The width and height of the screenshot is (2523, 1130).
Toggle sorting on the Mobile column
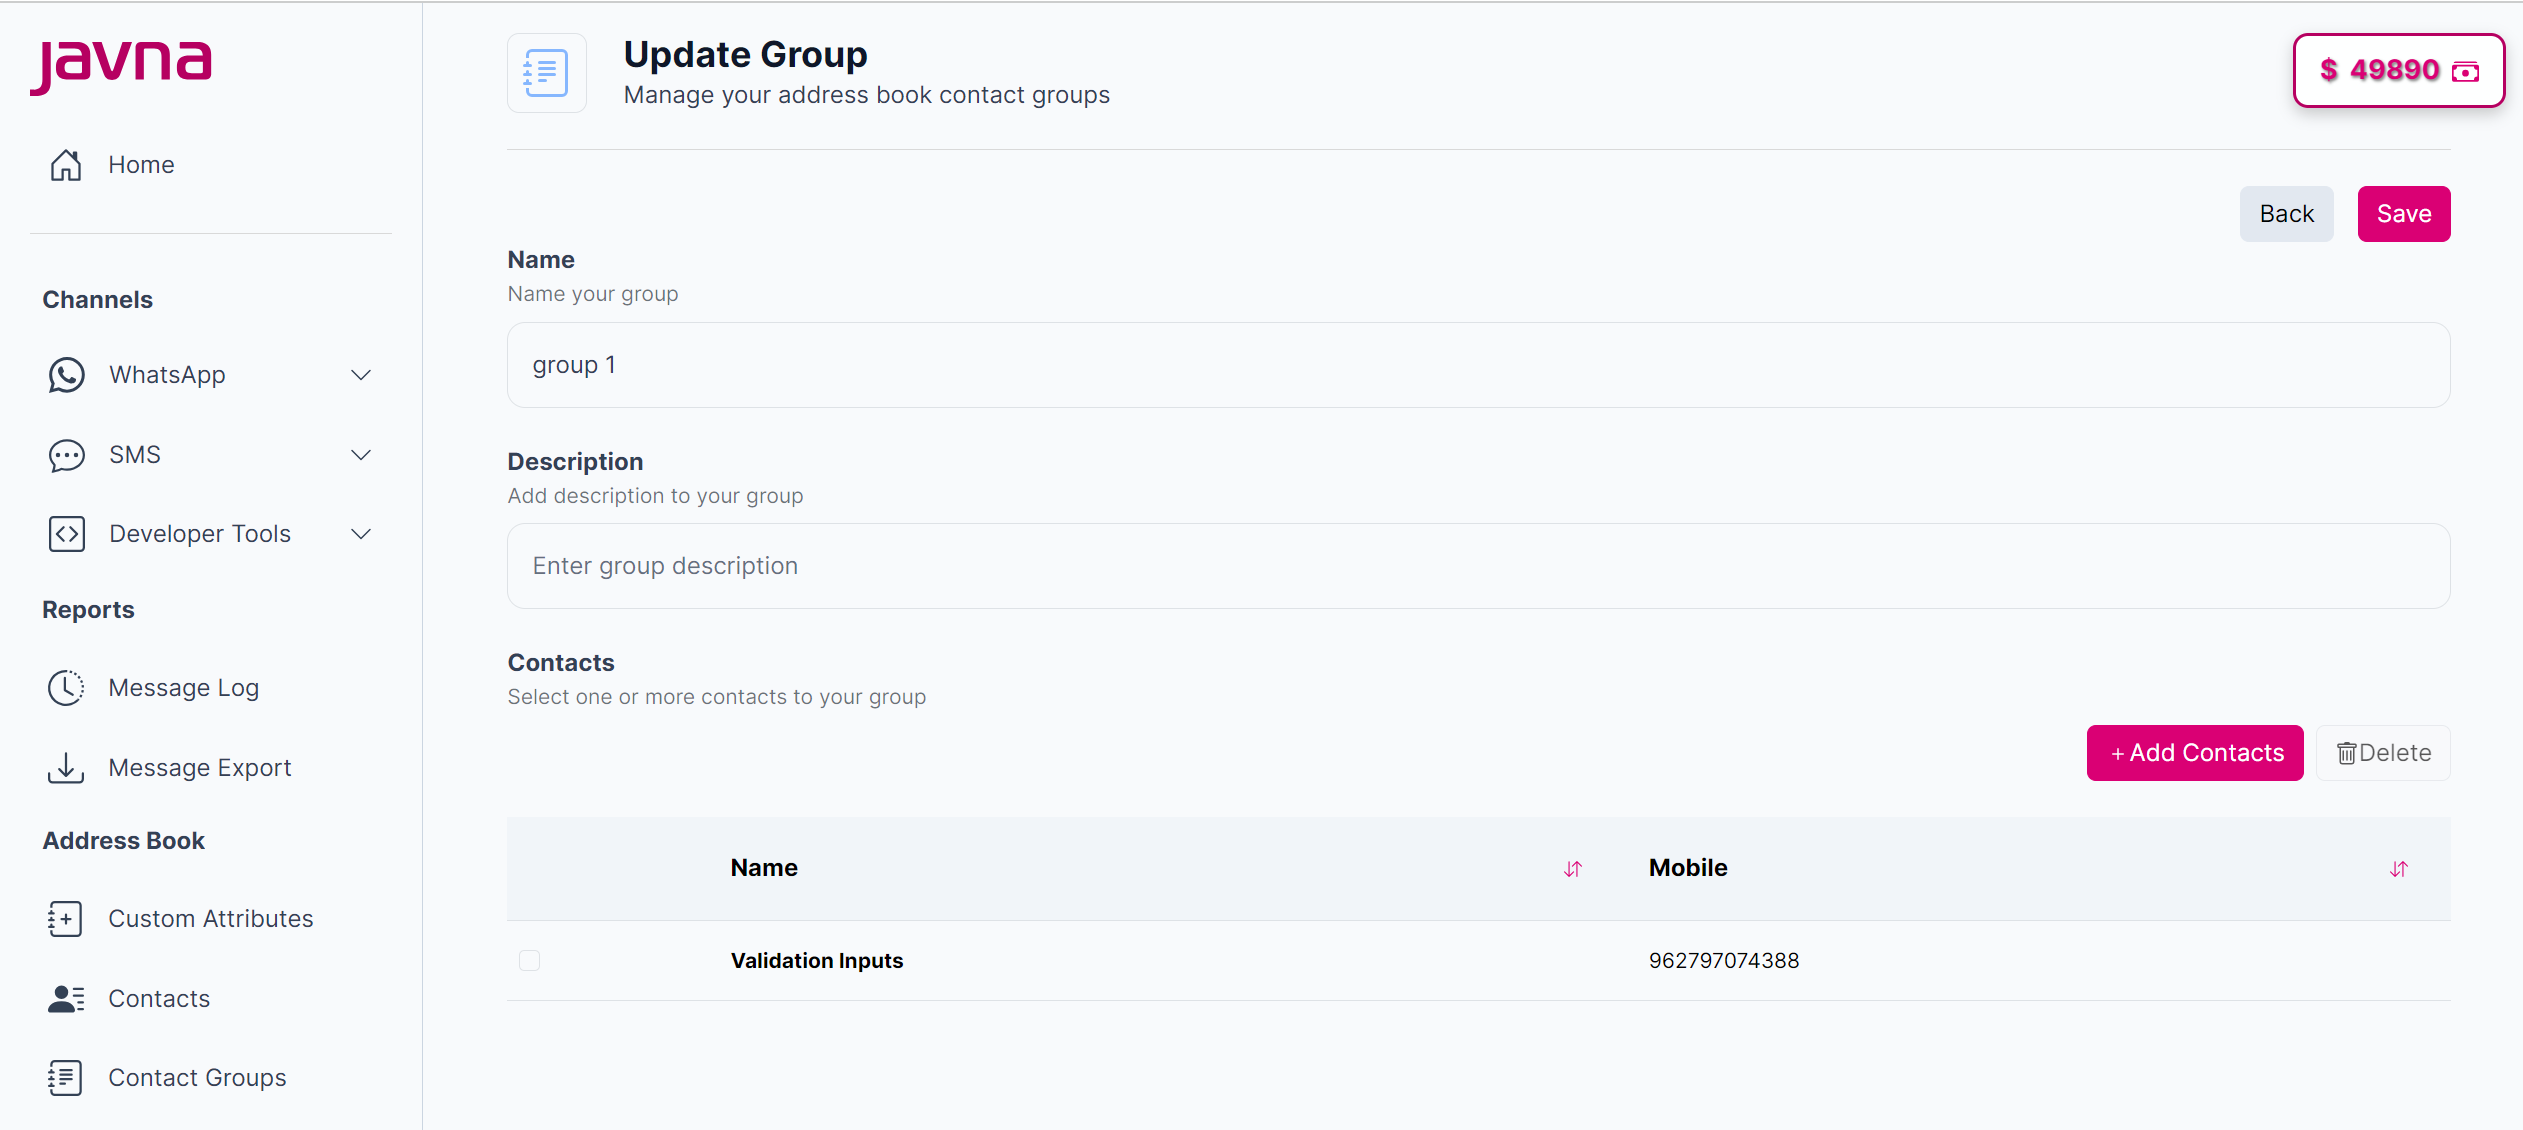[x=2398, y=869]
